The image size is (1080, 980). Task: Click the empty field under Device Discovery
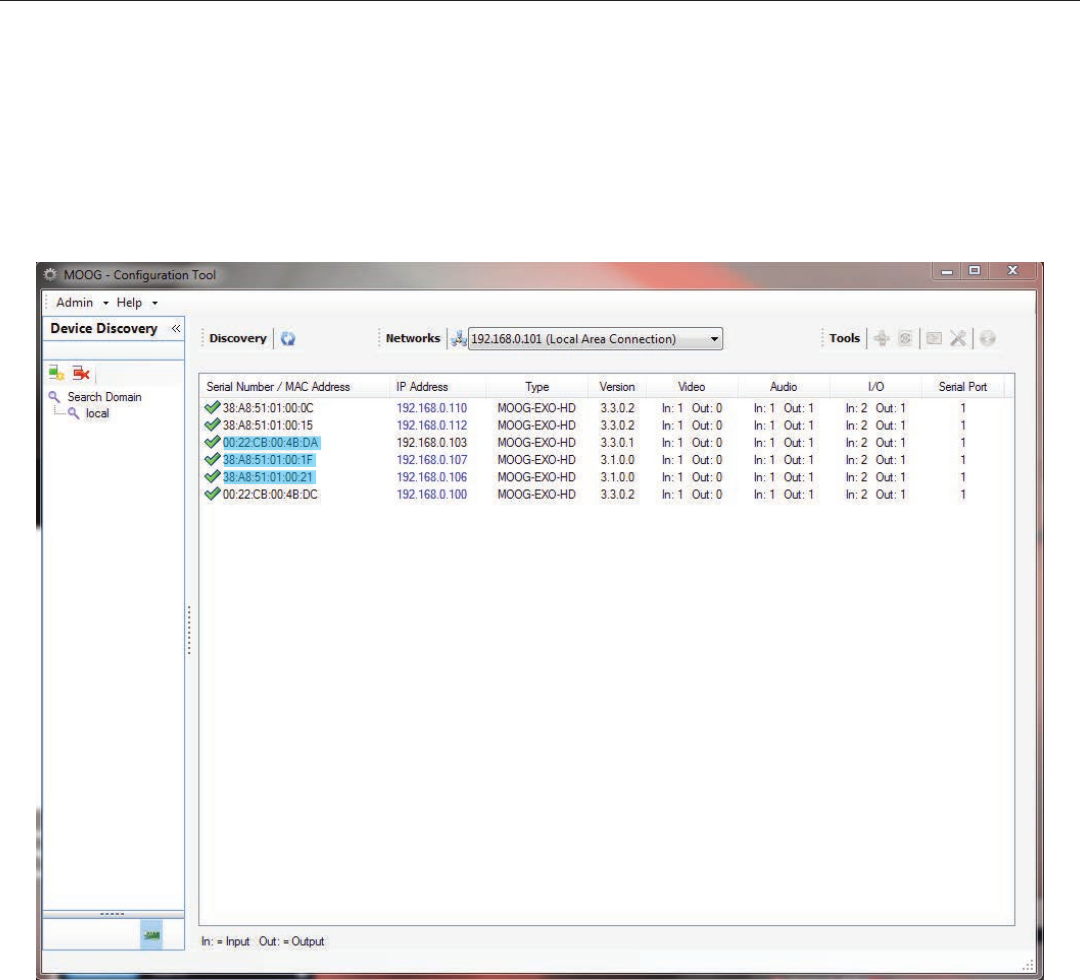pyautogui.click(x=113, y=351)
